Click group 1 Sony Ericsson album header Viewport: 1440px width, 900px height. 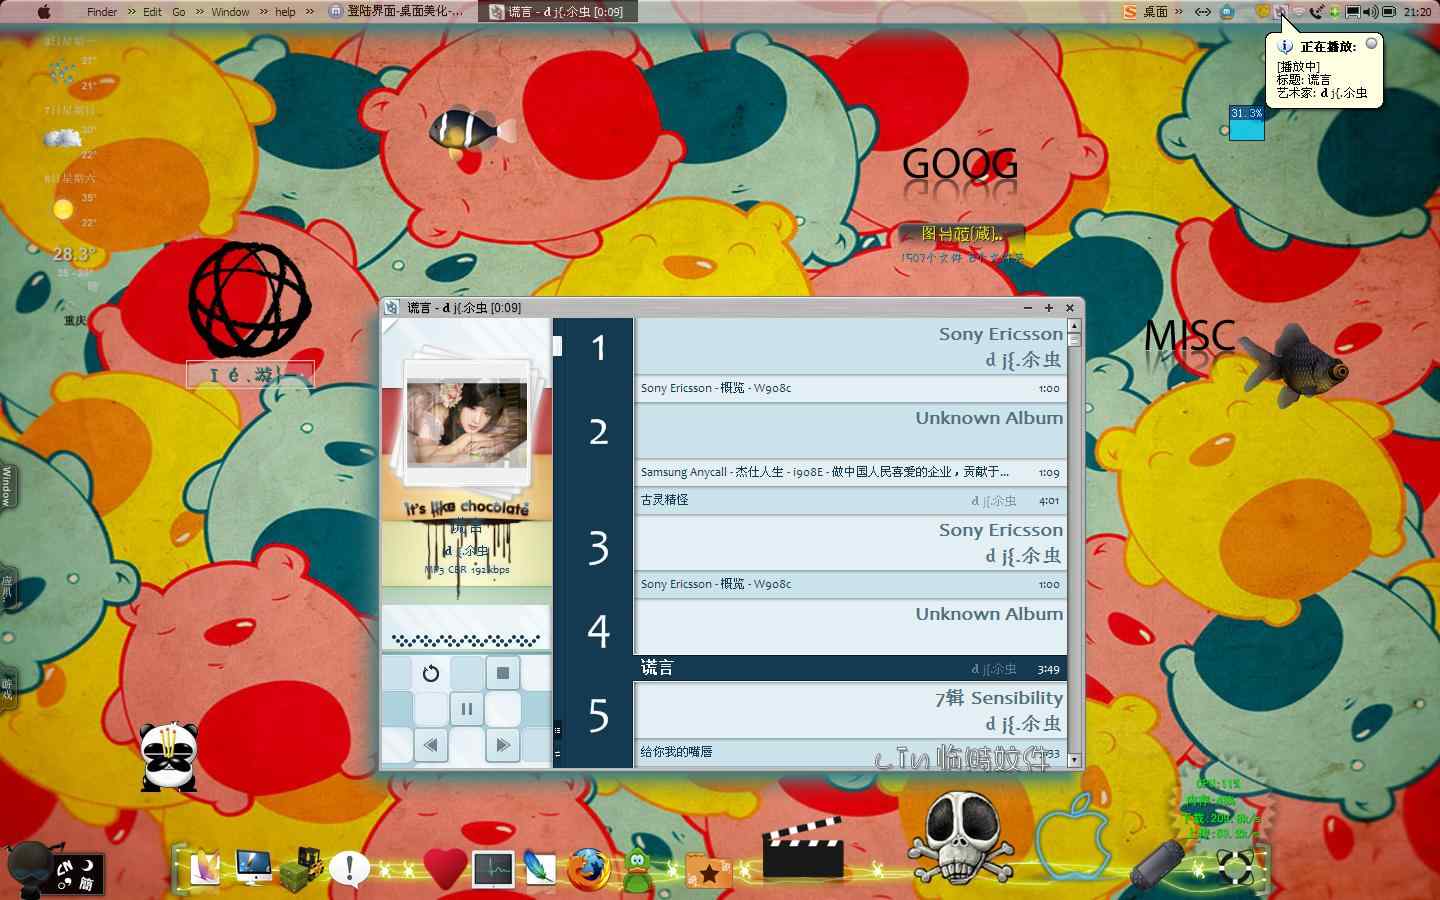click(850, 347)
